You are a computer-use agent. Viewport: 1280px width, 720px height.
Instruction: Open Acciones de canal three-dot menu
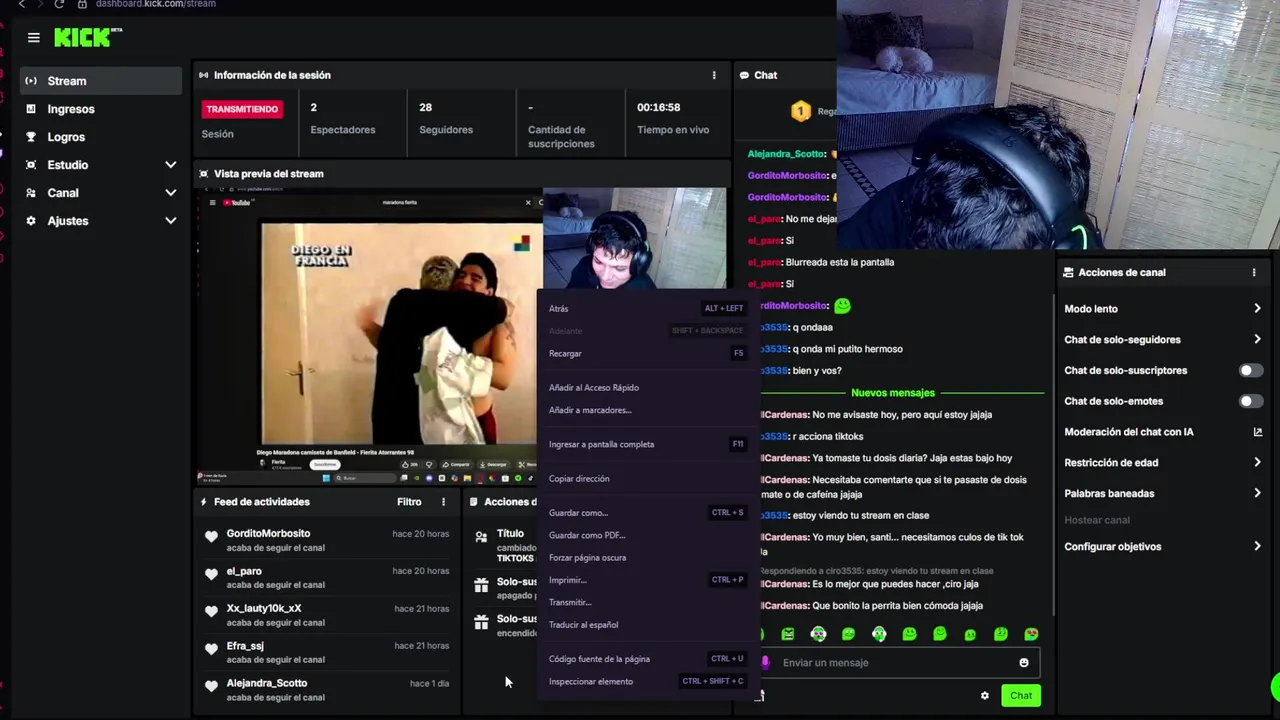[x=1254, y=272]
